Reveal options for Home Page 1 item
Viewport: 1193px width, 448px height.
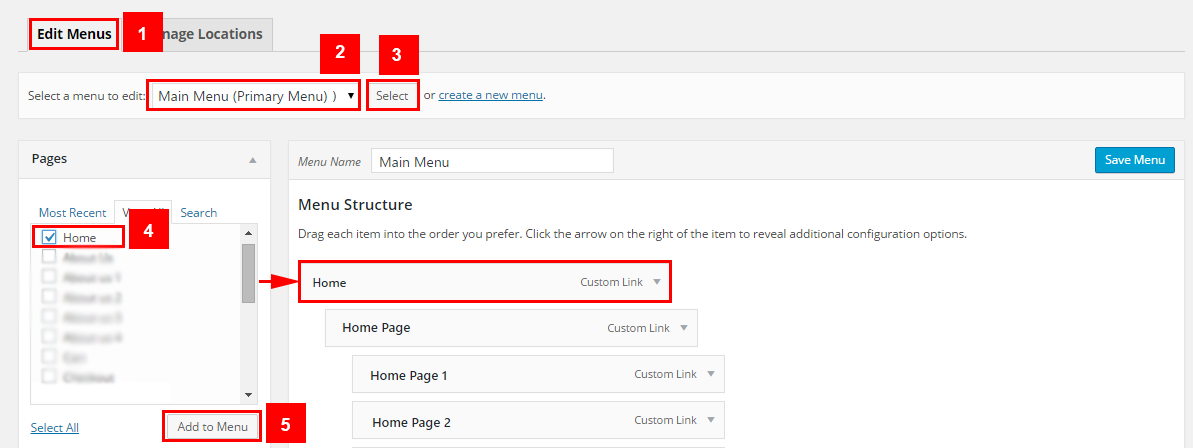click(711, 374)
